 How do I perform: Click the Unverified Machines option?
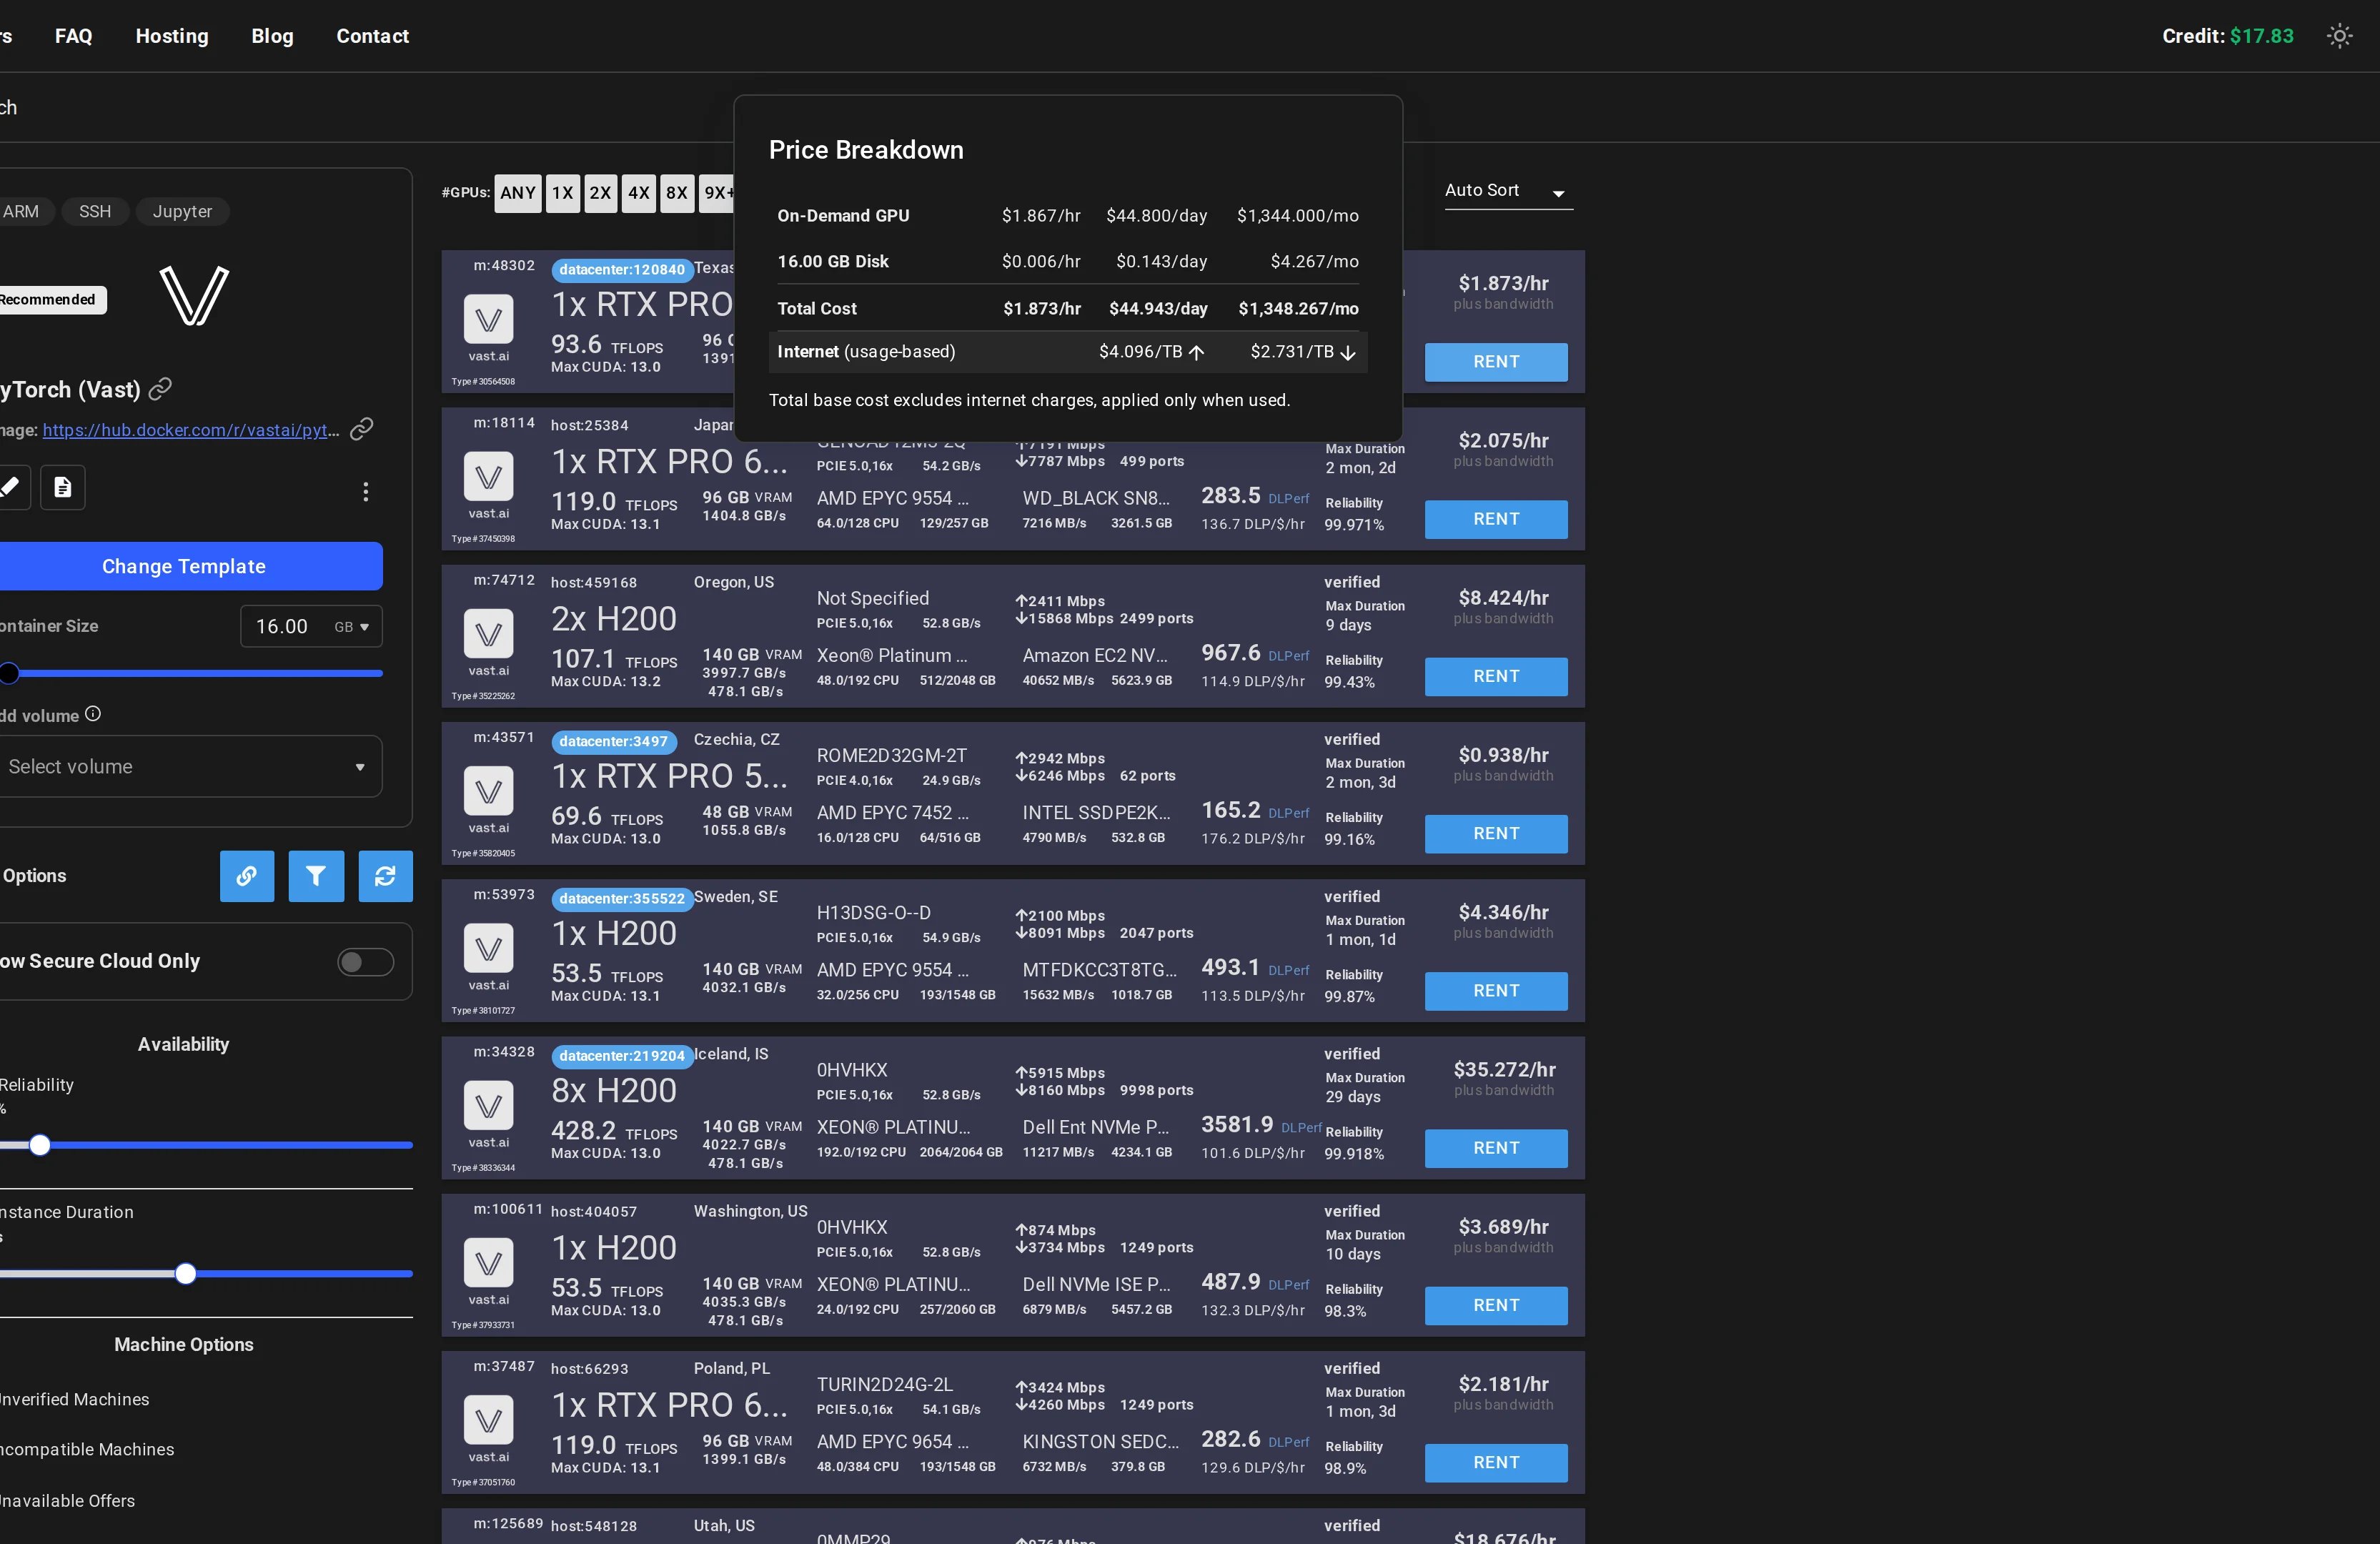tap(74, 1399)
